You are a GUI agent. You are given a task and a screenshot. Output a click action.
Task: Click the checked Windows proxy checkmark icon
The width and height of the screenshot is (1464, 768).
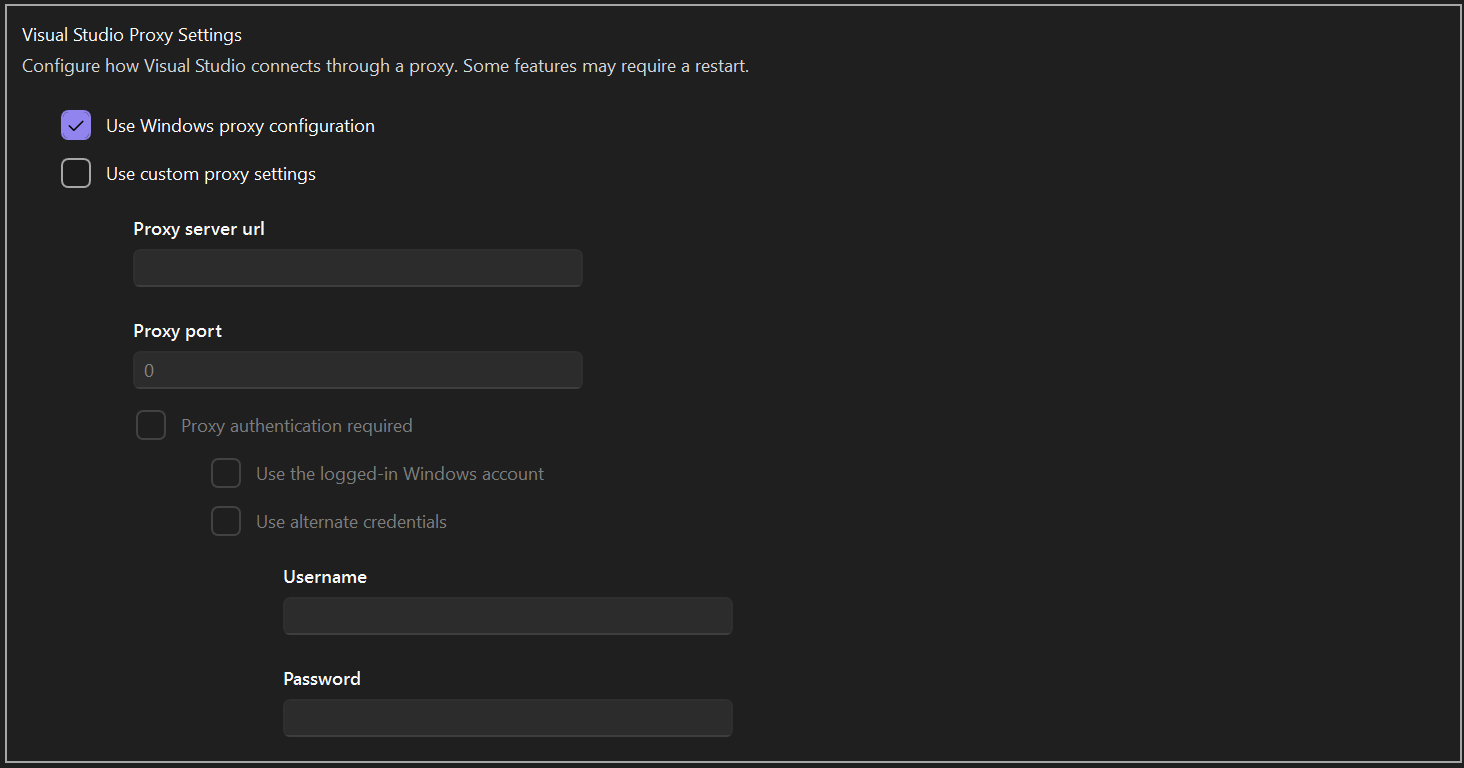click(x=76, y=125)
